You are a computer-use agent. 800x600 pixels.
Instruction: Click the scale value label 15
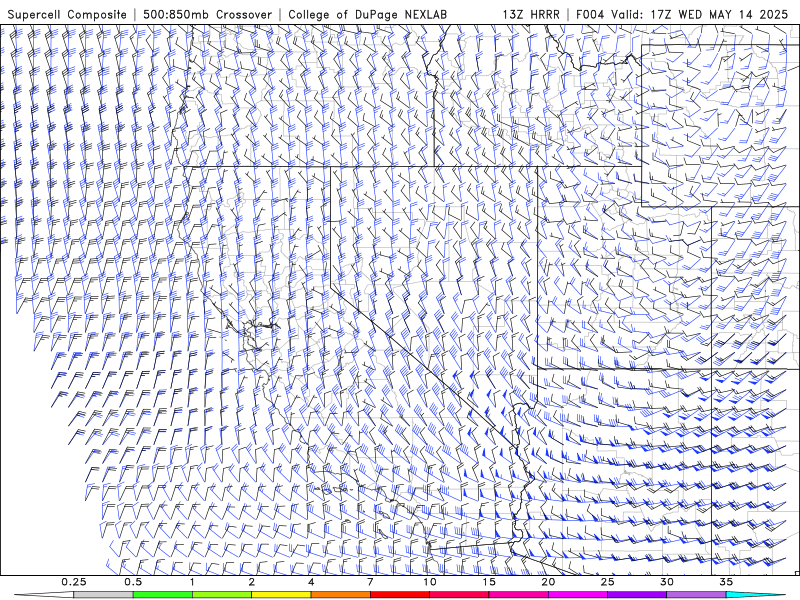pyautogui.click(x=489, y=582)
